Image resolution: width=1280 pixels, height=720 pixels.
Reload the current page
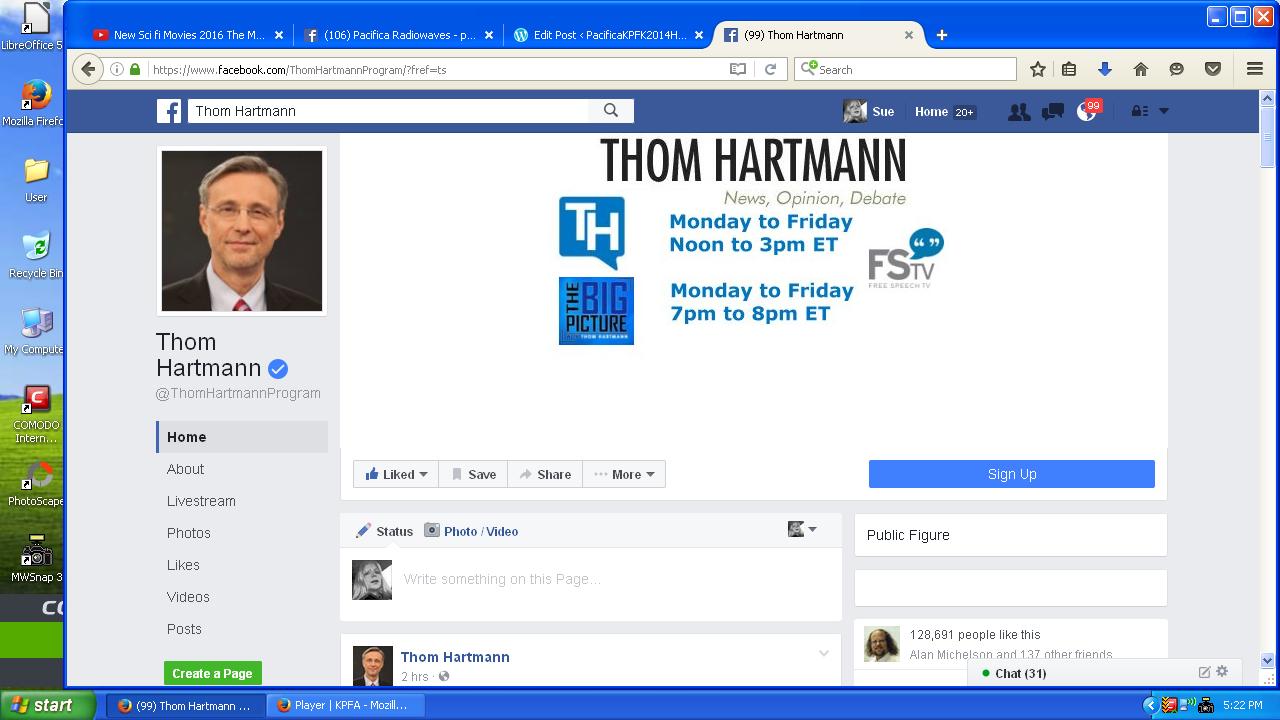point(770,69)
